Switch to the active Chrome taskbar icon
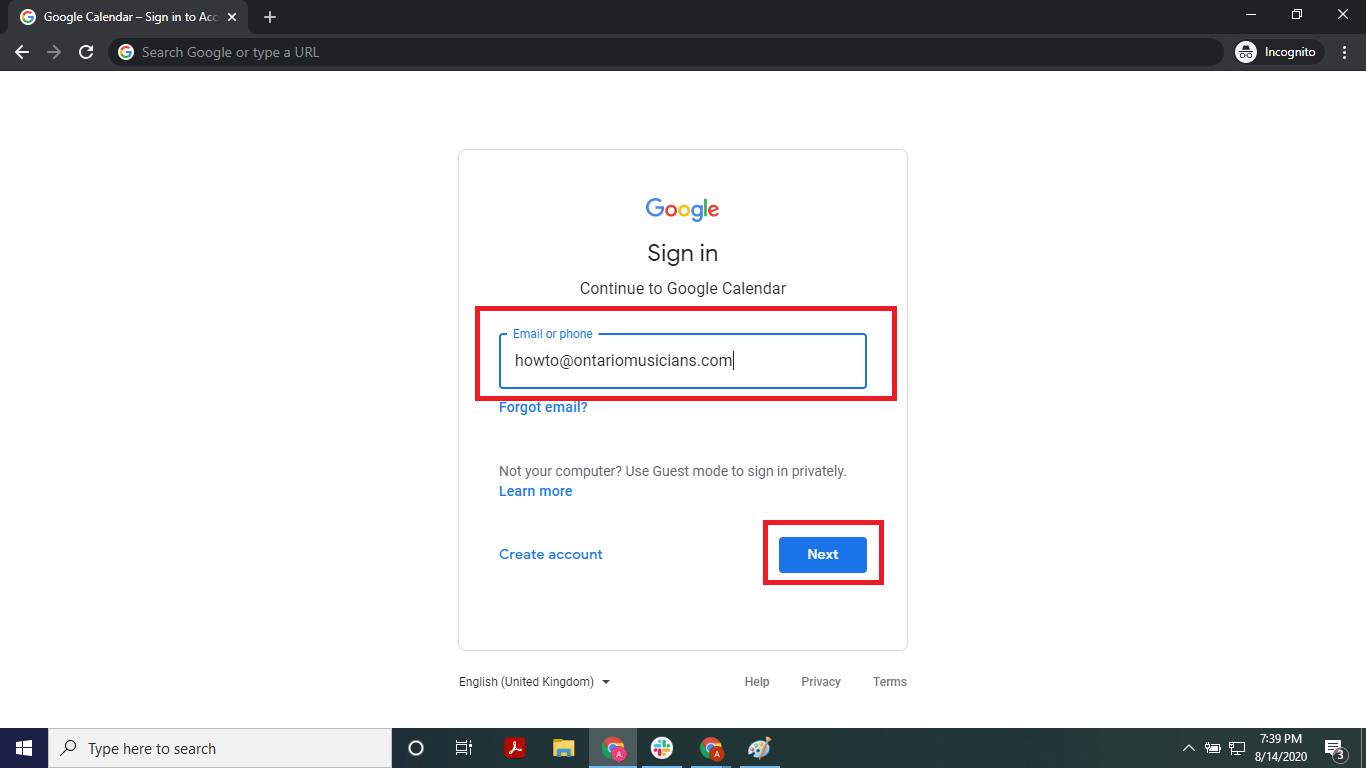The width and height of the screenshot is (1366, 768). 613,748
